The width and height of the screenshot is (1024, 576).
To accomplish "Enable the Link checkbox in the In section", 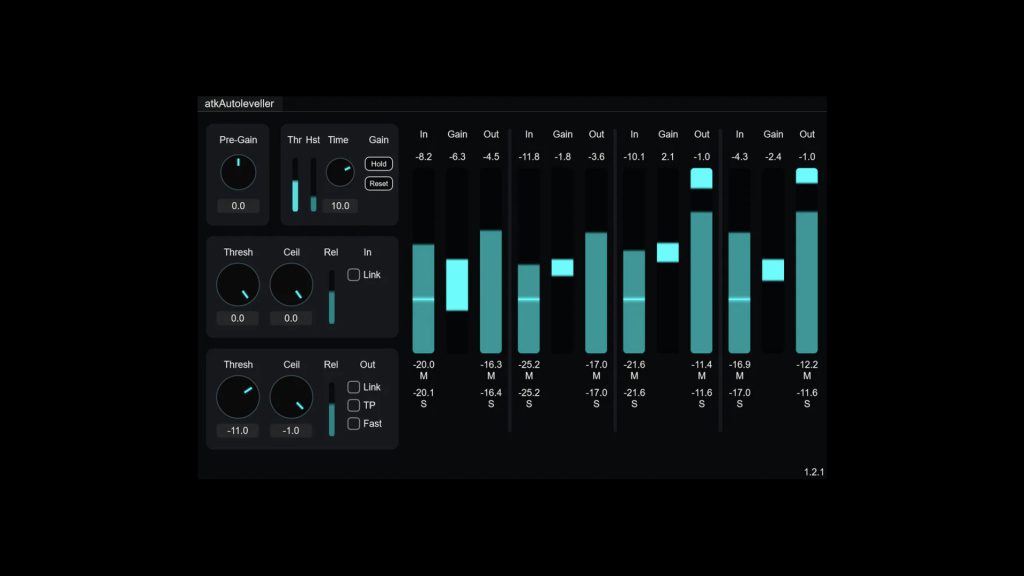I will pos(353,274).
